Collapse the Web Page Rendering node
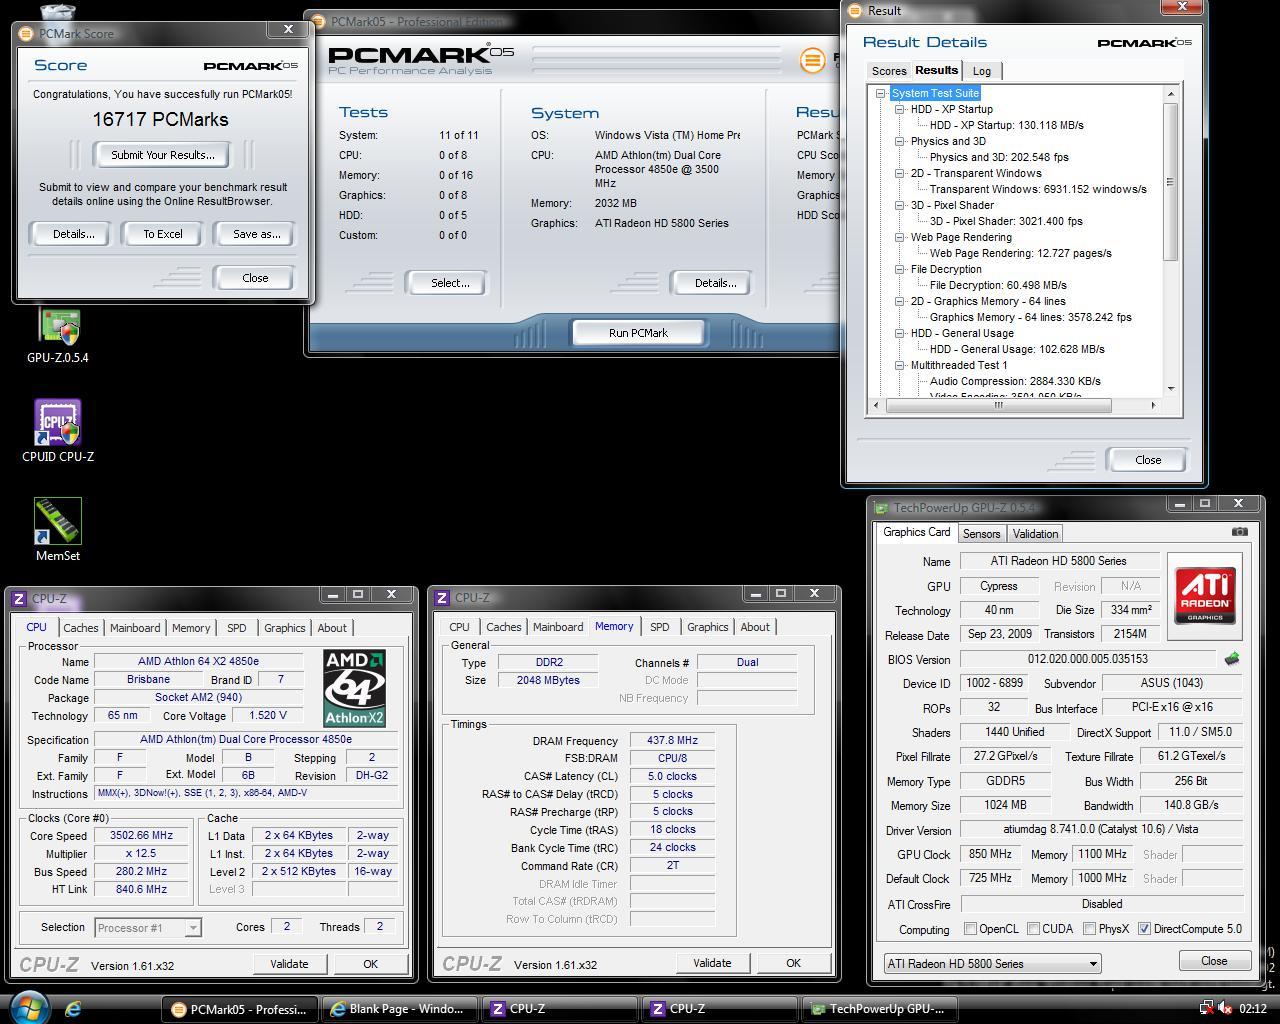Viewport: 1280px width, 1024px height. pos(900,237)
